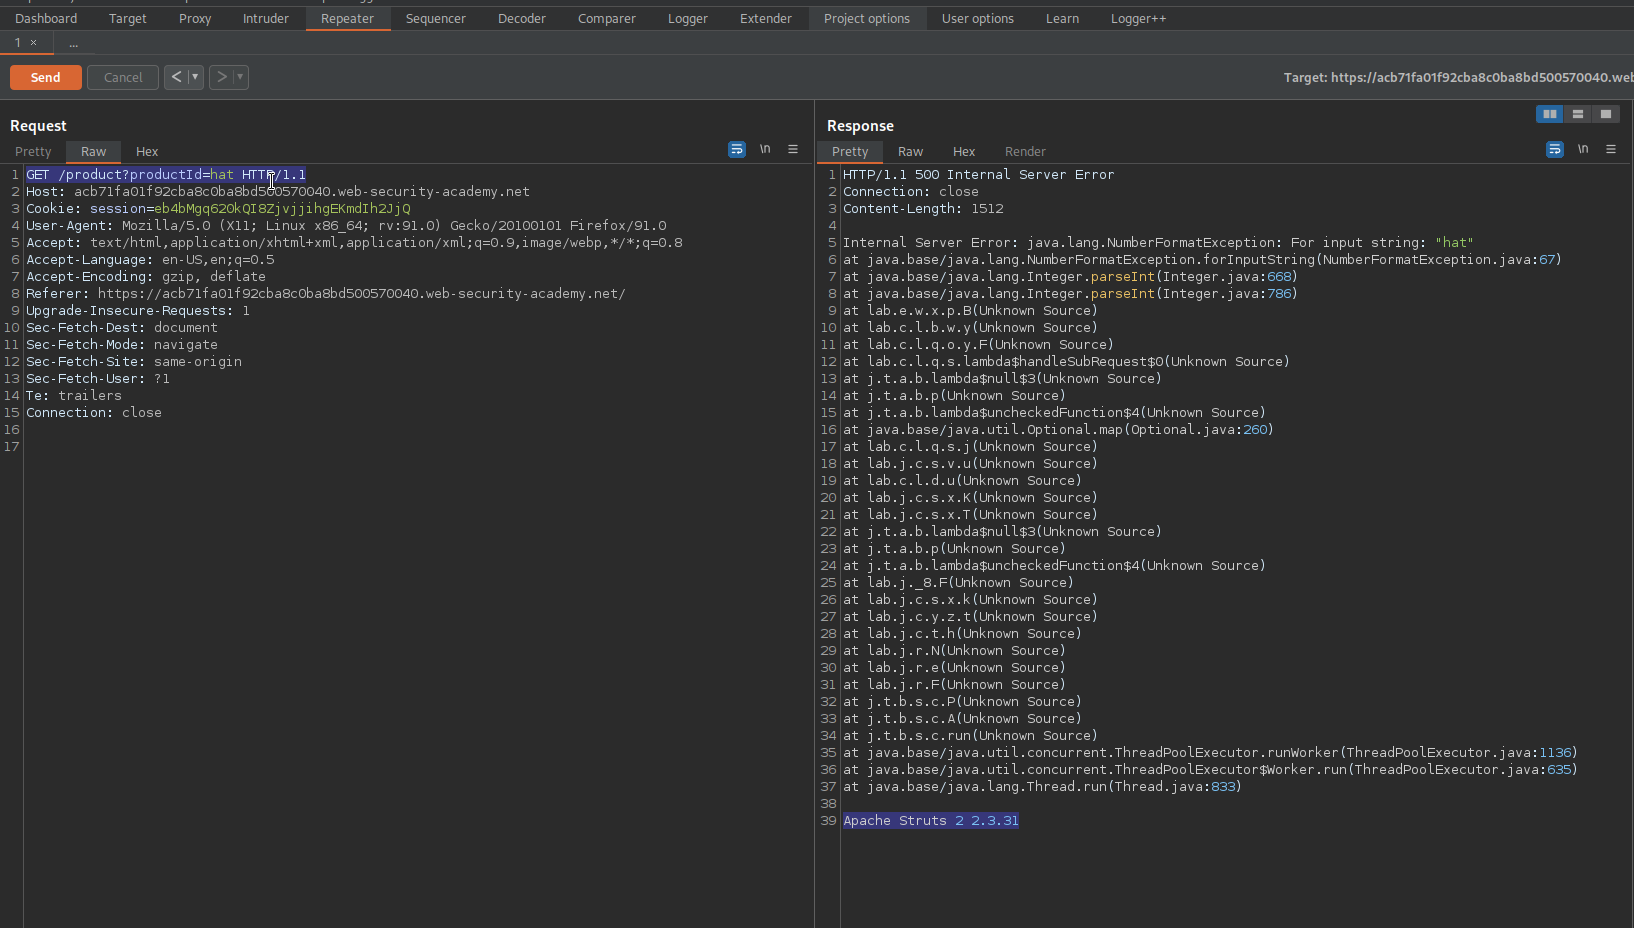Open the Decoder tab

pyautogui.click(x=522, y=18)
